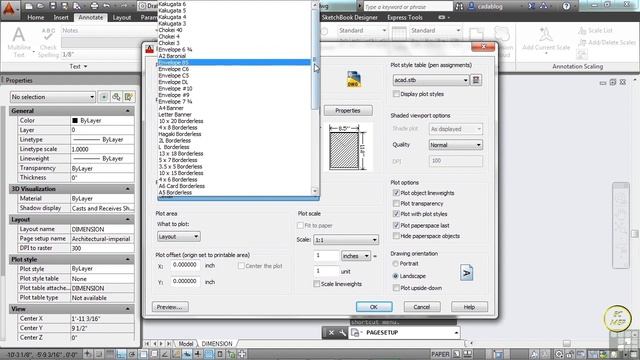Viewport: 640px width, 360px height.
Task: Click the Save icon in quick access toolbar
Action: (53, 6)
